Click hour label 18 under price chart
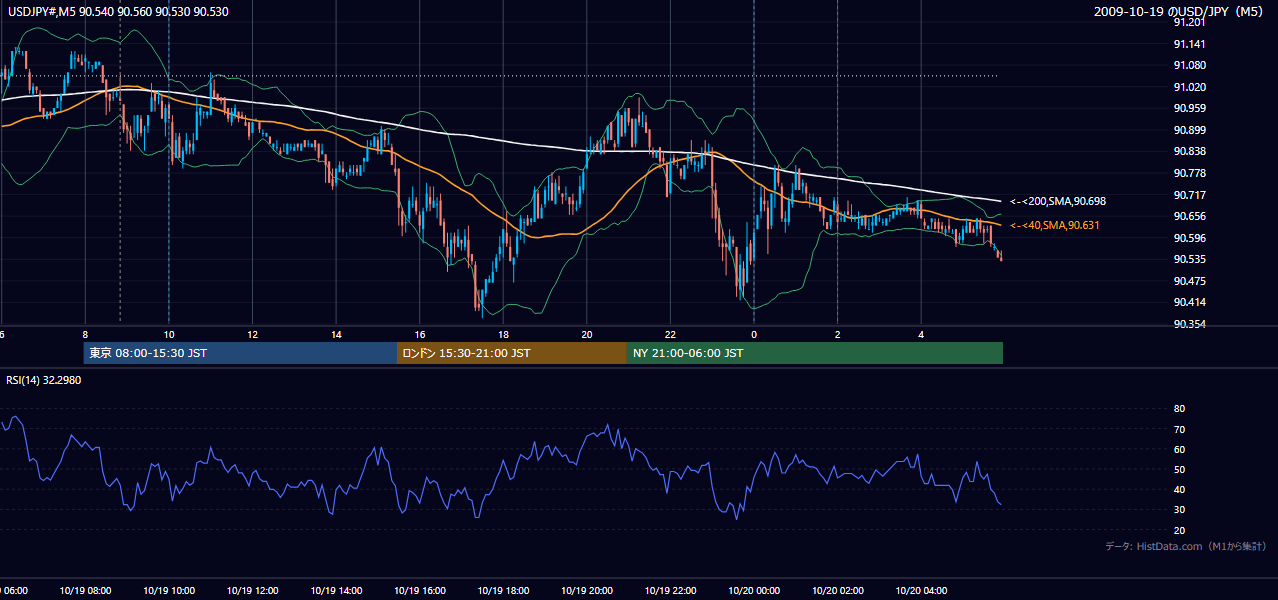 point(503,335)
